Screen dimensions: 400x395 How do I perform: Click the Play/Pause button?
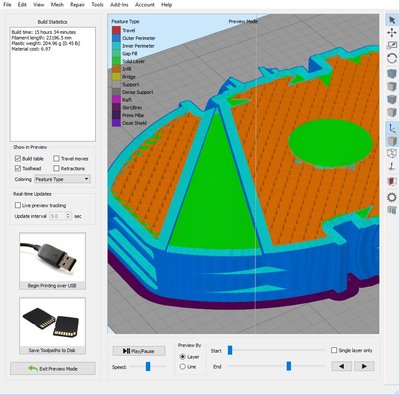click(139, 351)
